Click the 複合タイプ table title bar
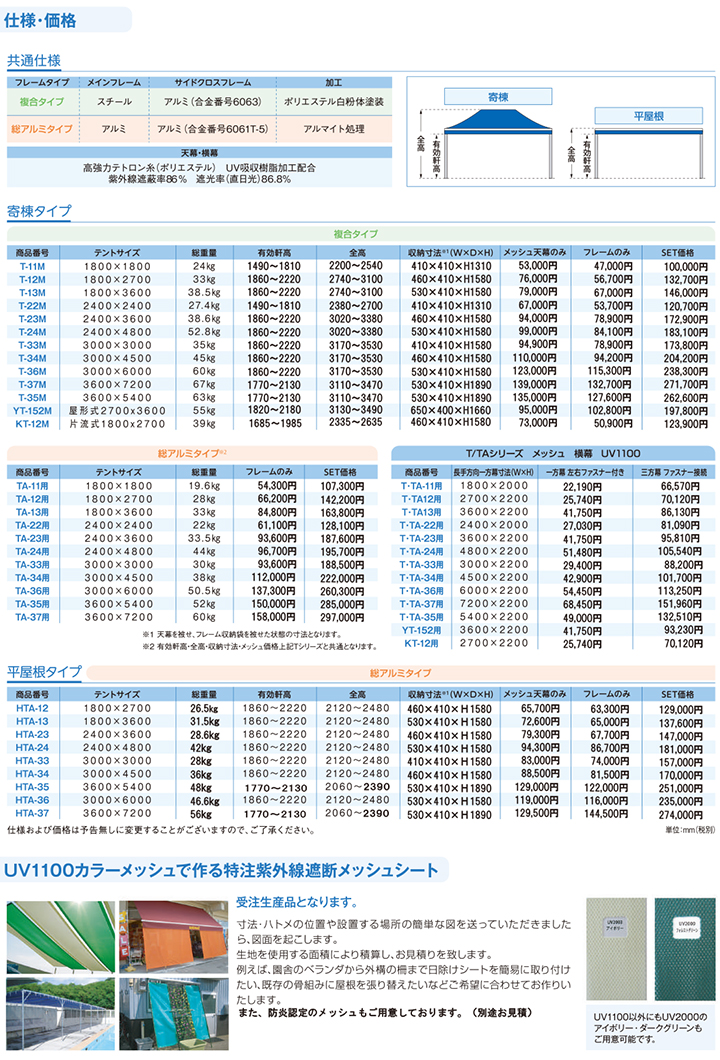 tap(361, 234)
